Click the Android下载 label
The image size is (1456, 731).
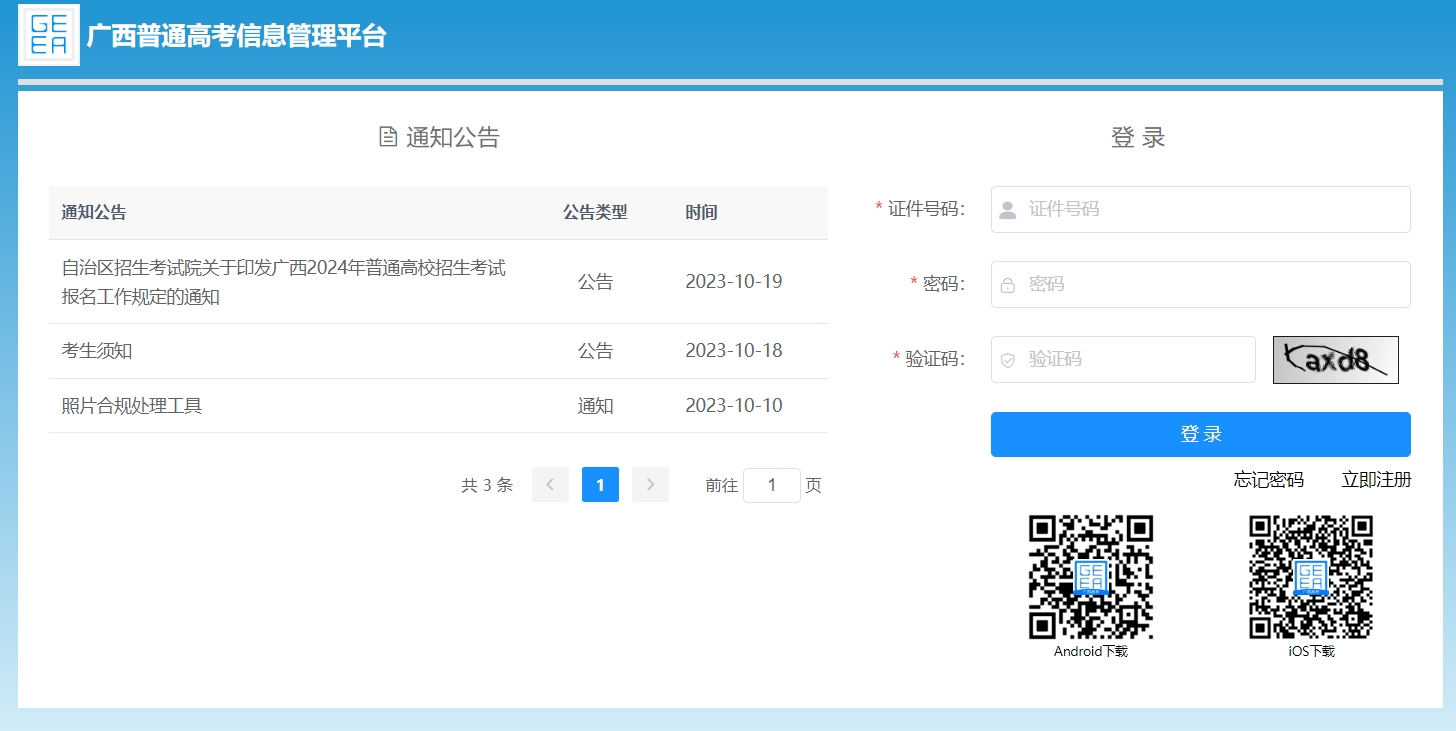coord(1091,651)
